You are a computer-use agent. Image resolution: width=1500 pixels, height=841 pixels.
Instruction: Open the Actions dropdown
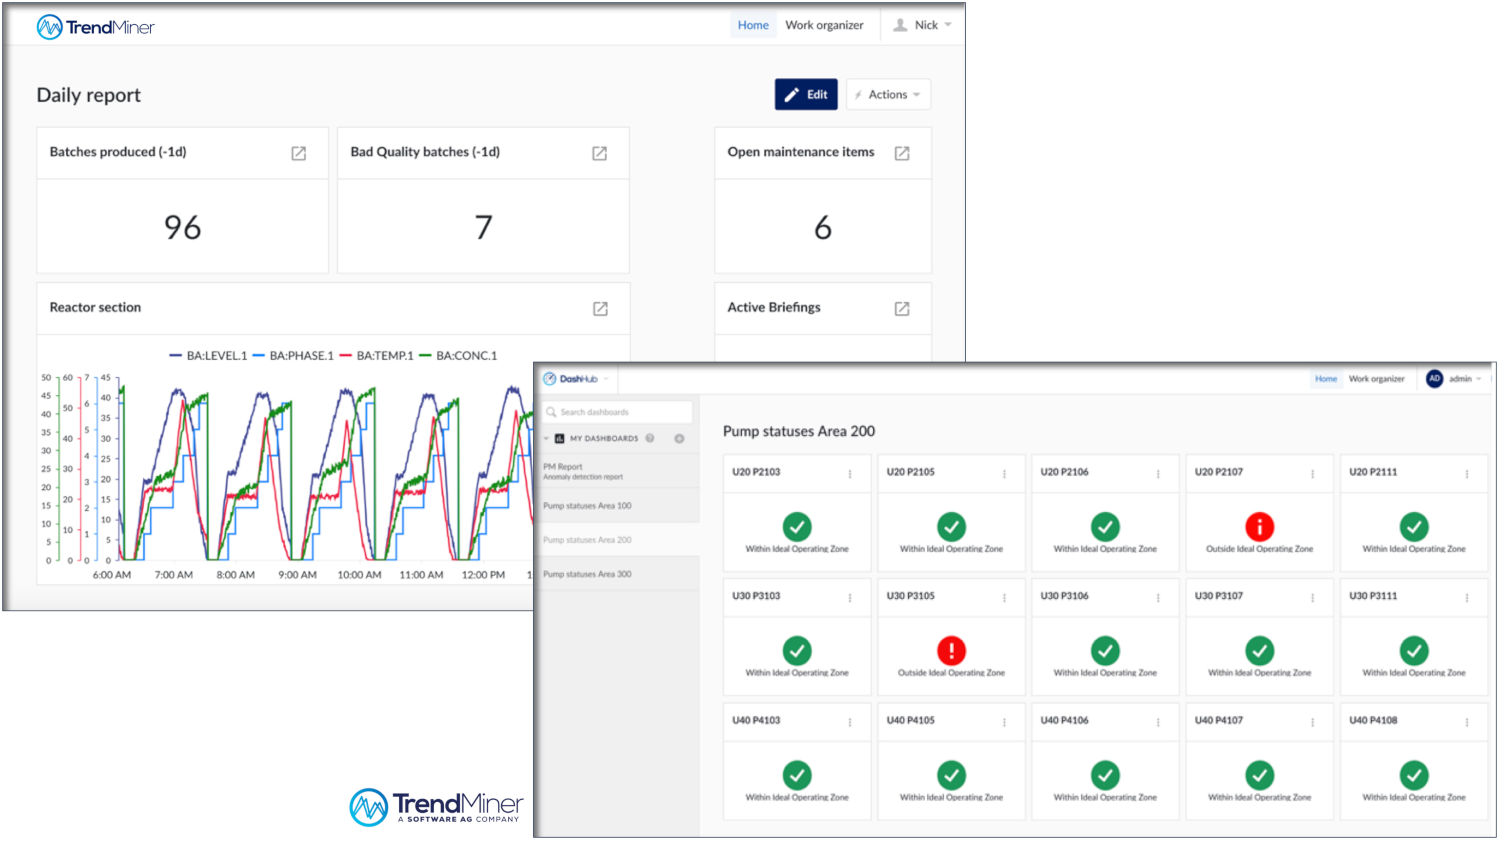point(888,94)
